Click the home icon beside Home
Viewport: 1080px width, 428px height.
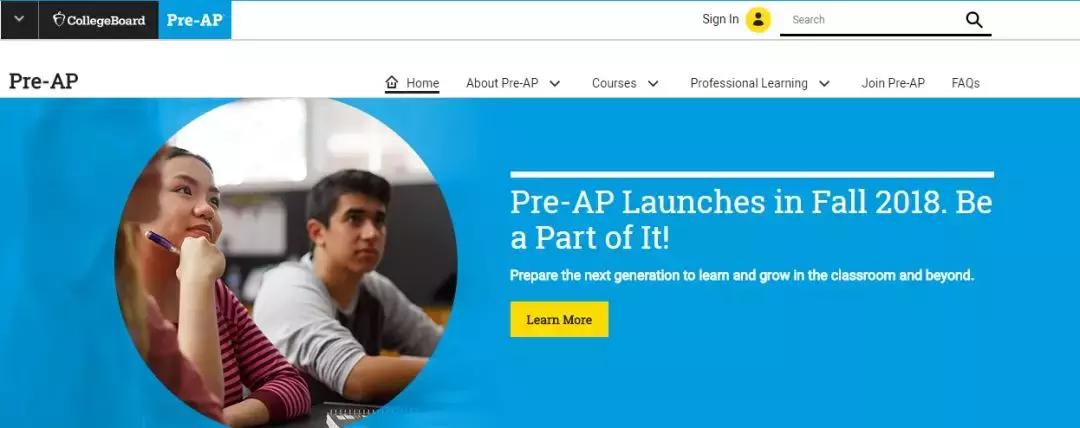(392, 83)
